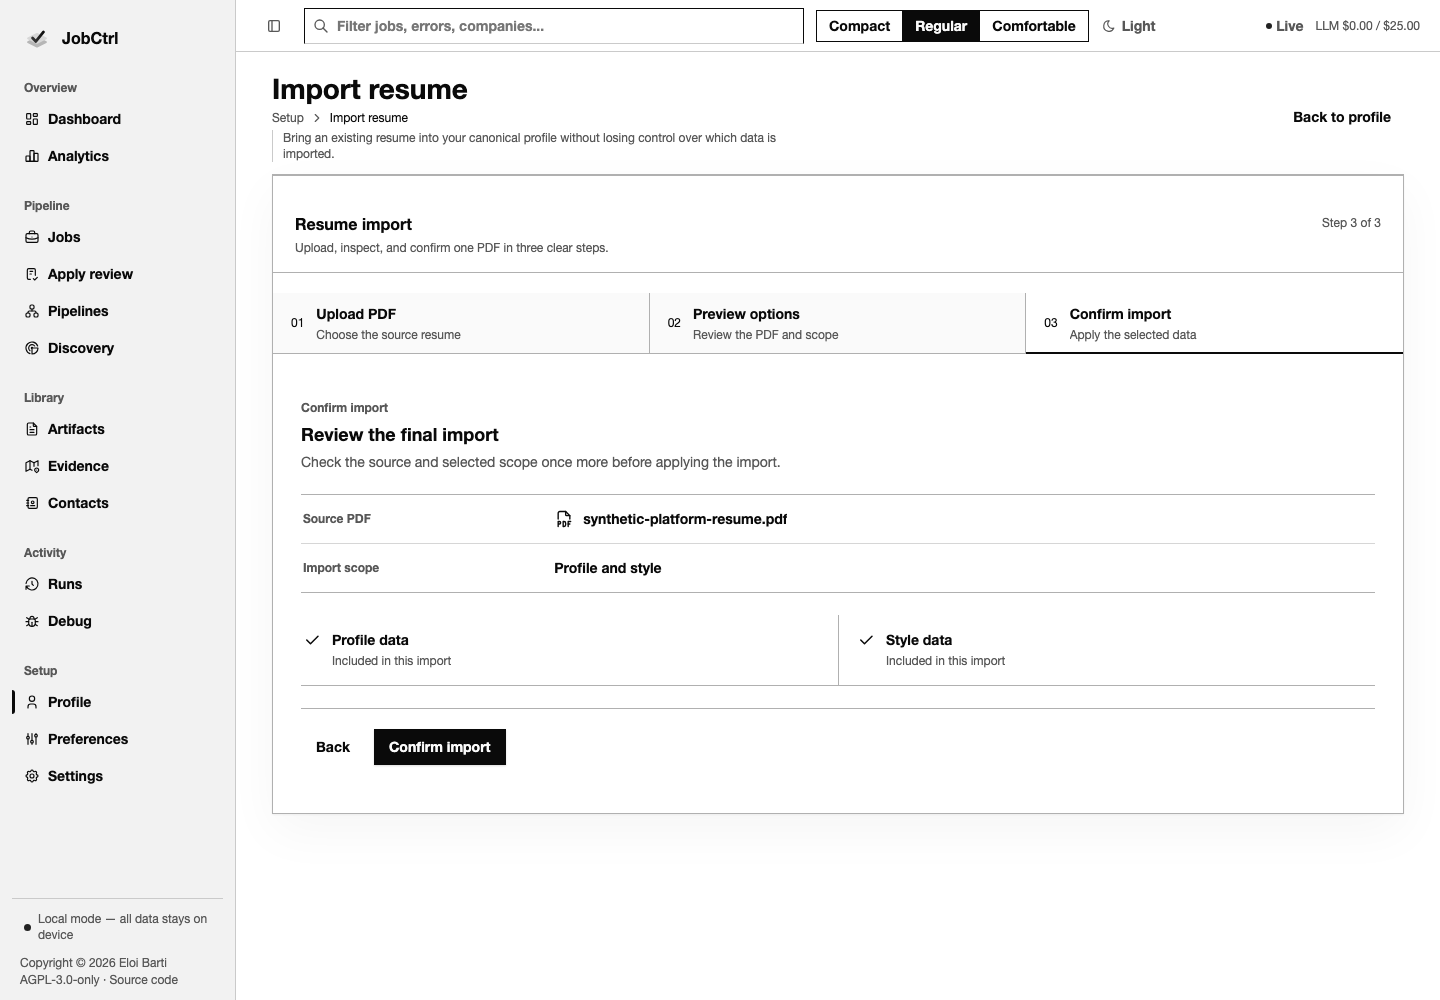The width and height of the screenshot is (1440, 1000).
Task: Select Comfortable density
Action: coord(1034,26)
